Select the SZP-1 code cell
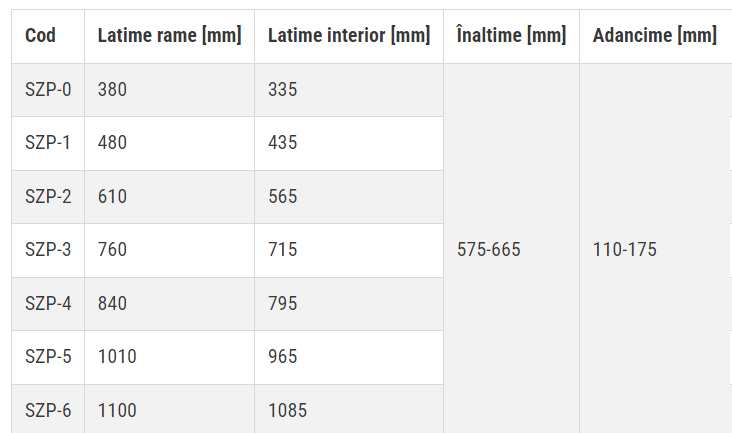Viewport: 732px width, 433px height. tap(48, 143)
